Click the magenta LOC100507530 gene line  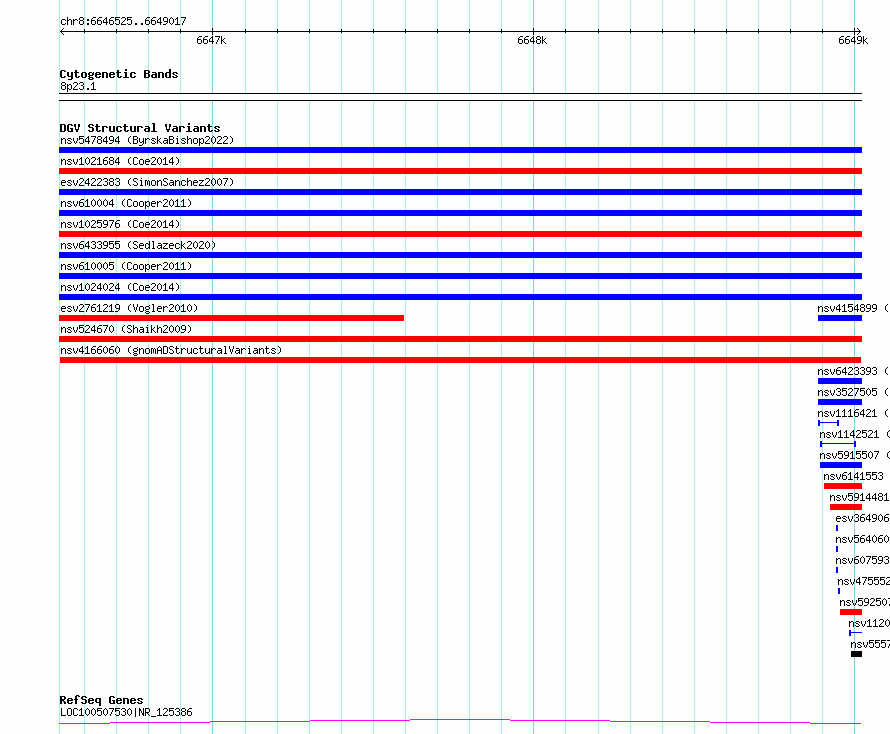pos(460,722)
